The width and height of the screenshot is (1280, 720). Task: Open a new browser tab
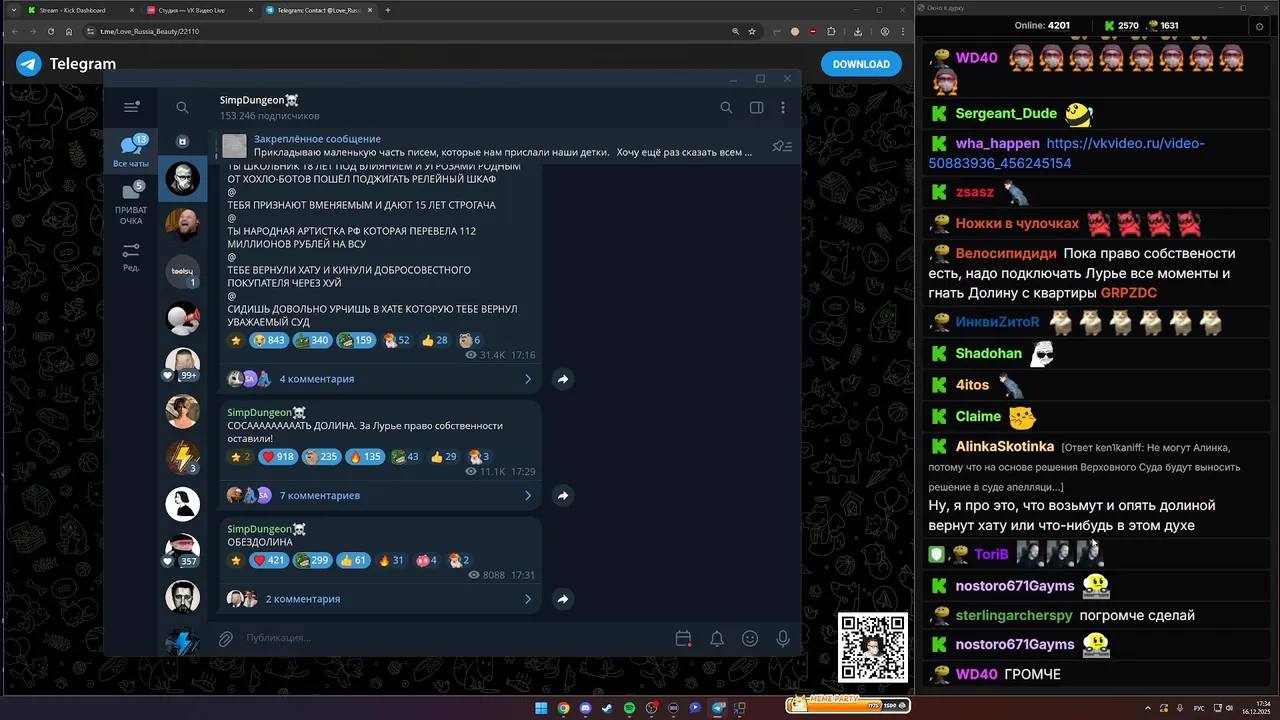(x=388, y=10)
